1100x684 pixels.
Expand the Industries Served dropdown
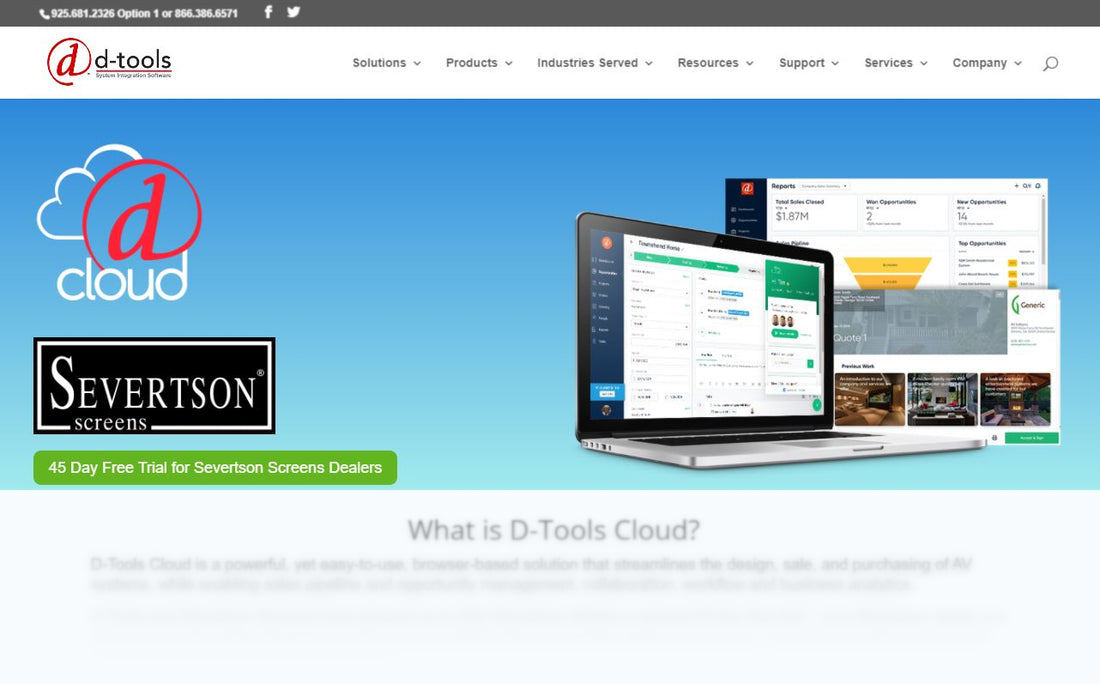[x=594, y=63]
